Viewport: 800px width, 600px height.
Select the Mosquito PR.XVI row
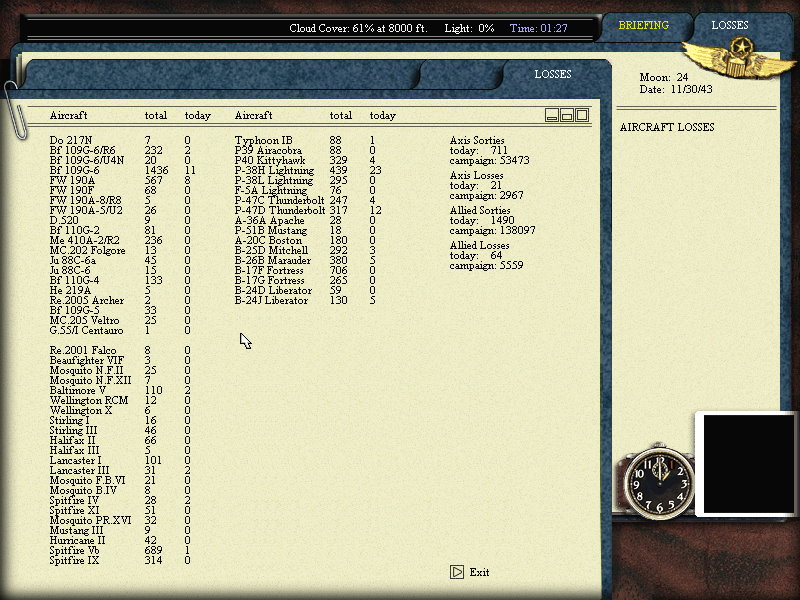(120, 520)
